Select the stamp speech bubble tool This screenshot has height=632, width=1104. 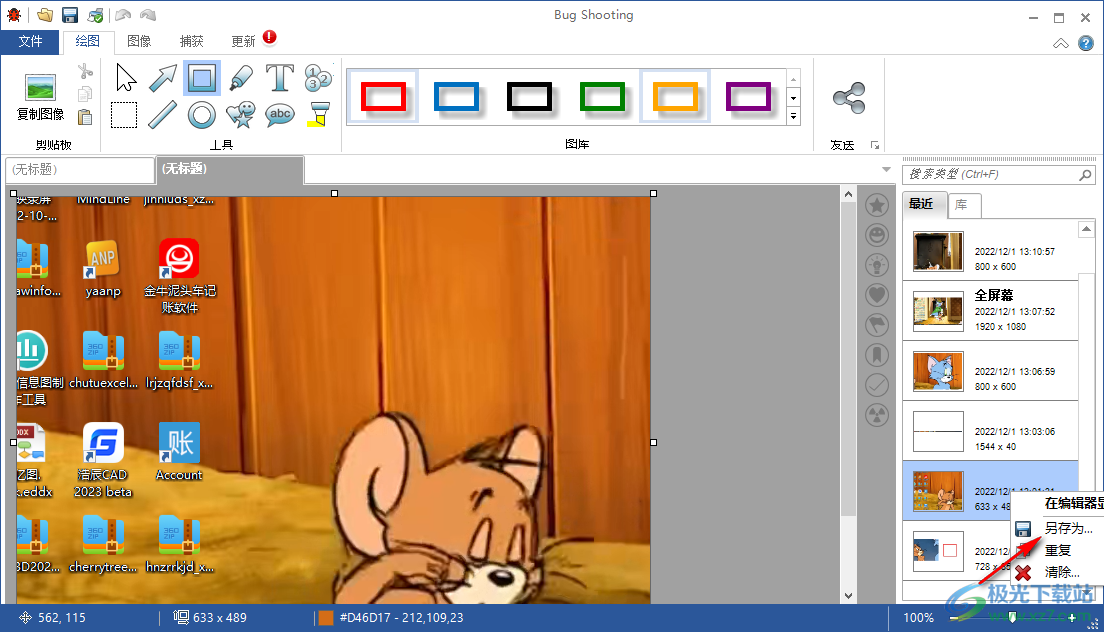241,115
